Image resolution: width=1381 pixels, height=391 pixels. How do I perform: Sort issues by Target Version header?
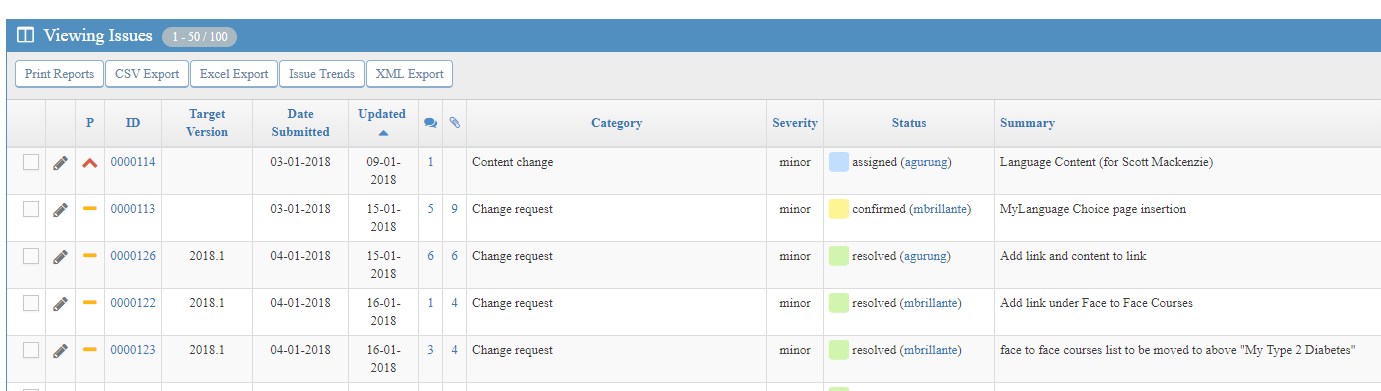coord(208,123)
